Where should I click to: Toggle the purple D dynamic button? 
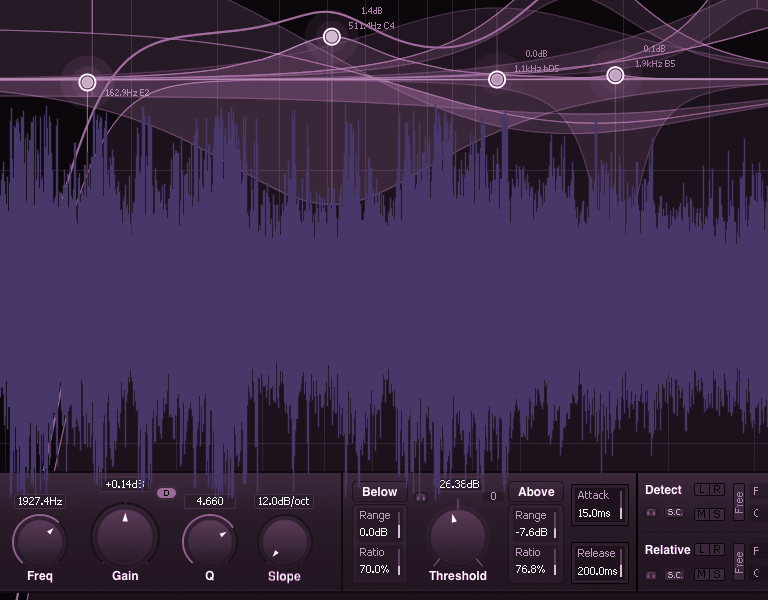tap(166, 493)
